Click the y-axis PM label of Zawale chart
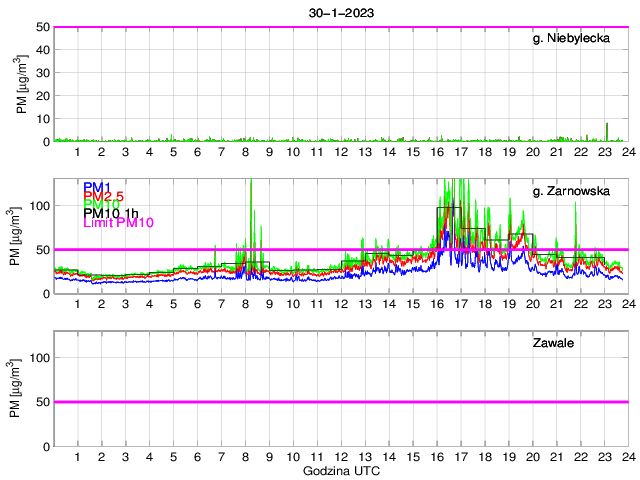640x480 pixels. (22, 388)
